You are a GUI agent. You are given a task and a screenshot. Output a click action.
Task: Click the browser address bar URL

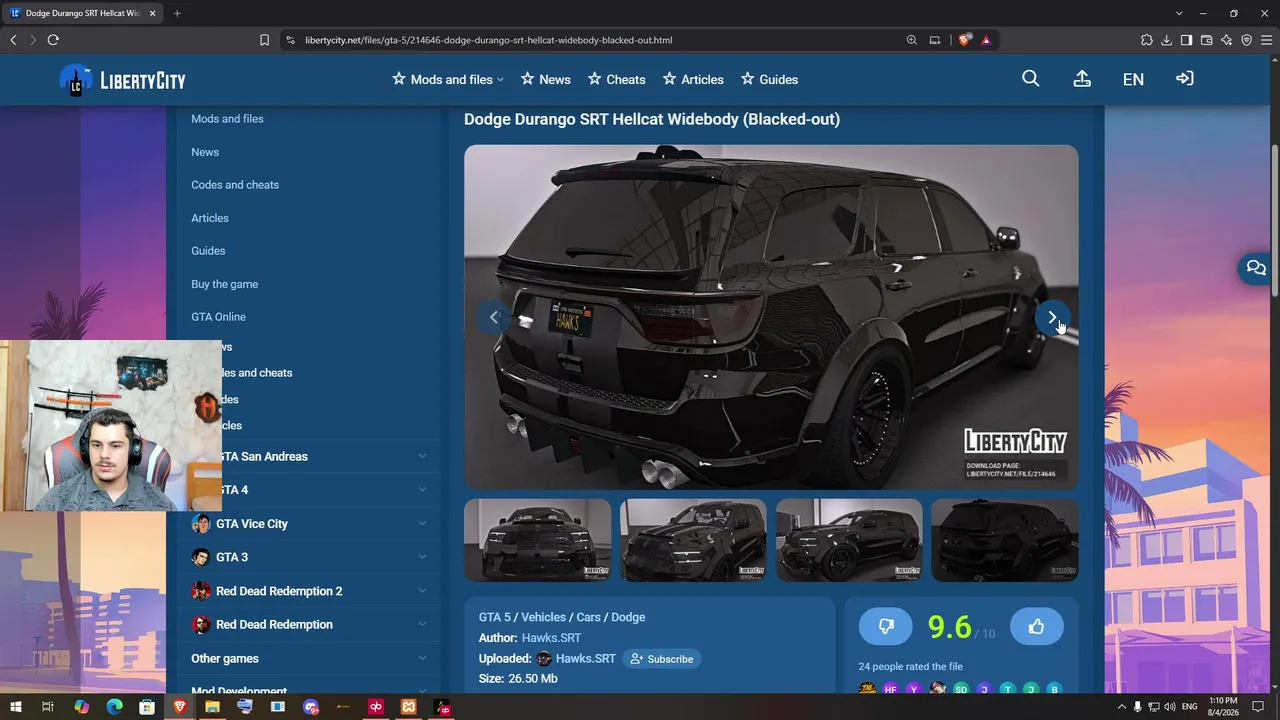pos(488,40)
